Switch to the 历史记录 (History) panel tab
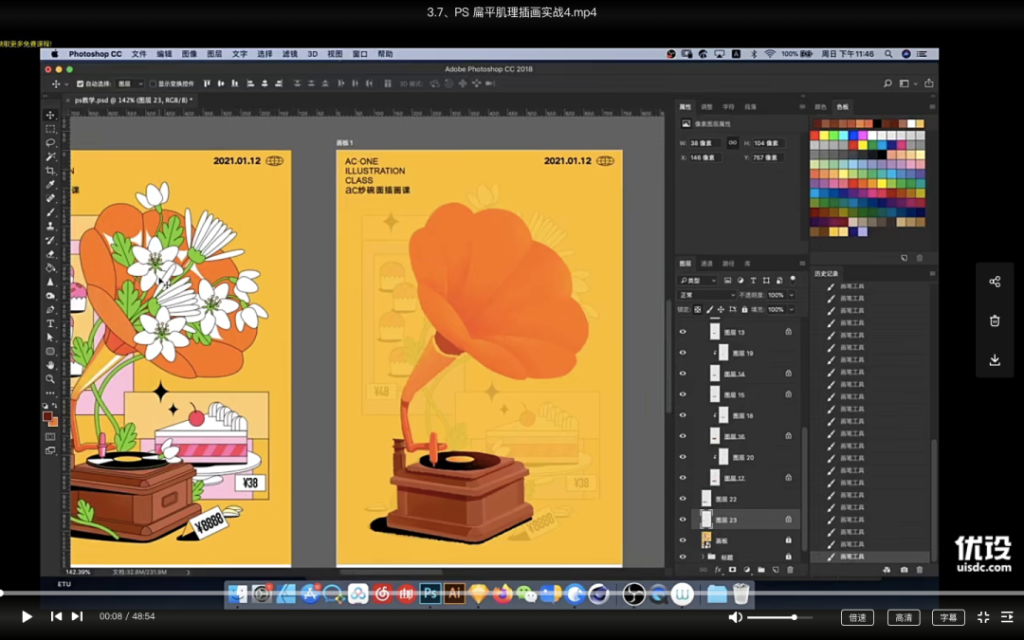1024x640 pixels. [826, 272]
